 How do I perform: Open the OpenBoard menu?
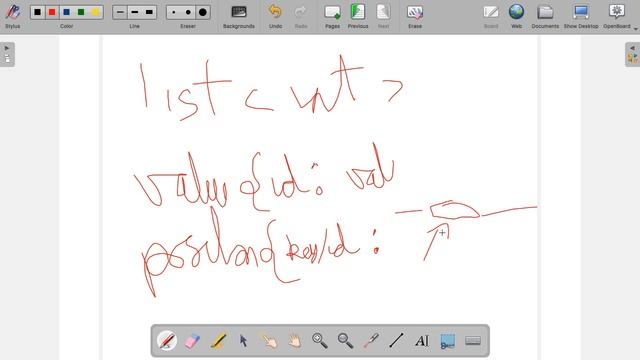[617, 16]
